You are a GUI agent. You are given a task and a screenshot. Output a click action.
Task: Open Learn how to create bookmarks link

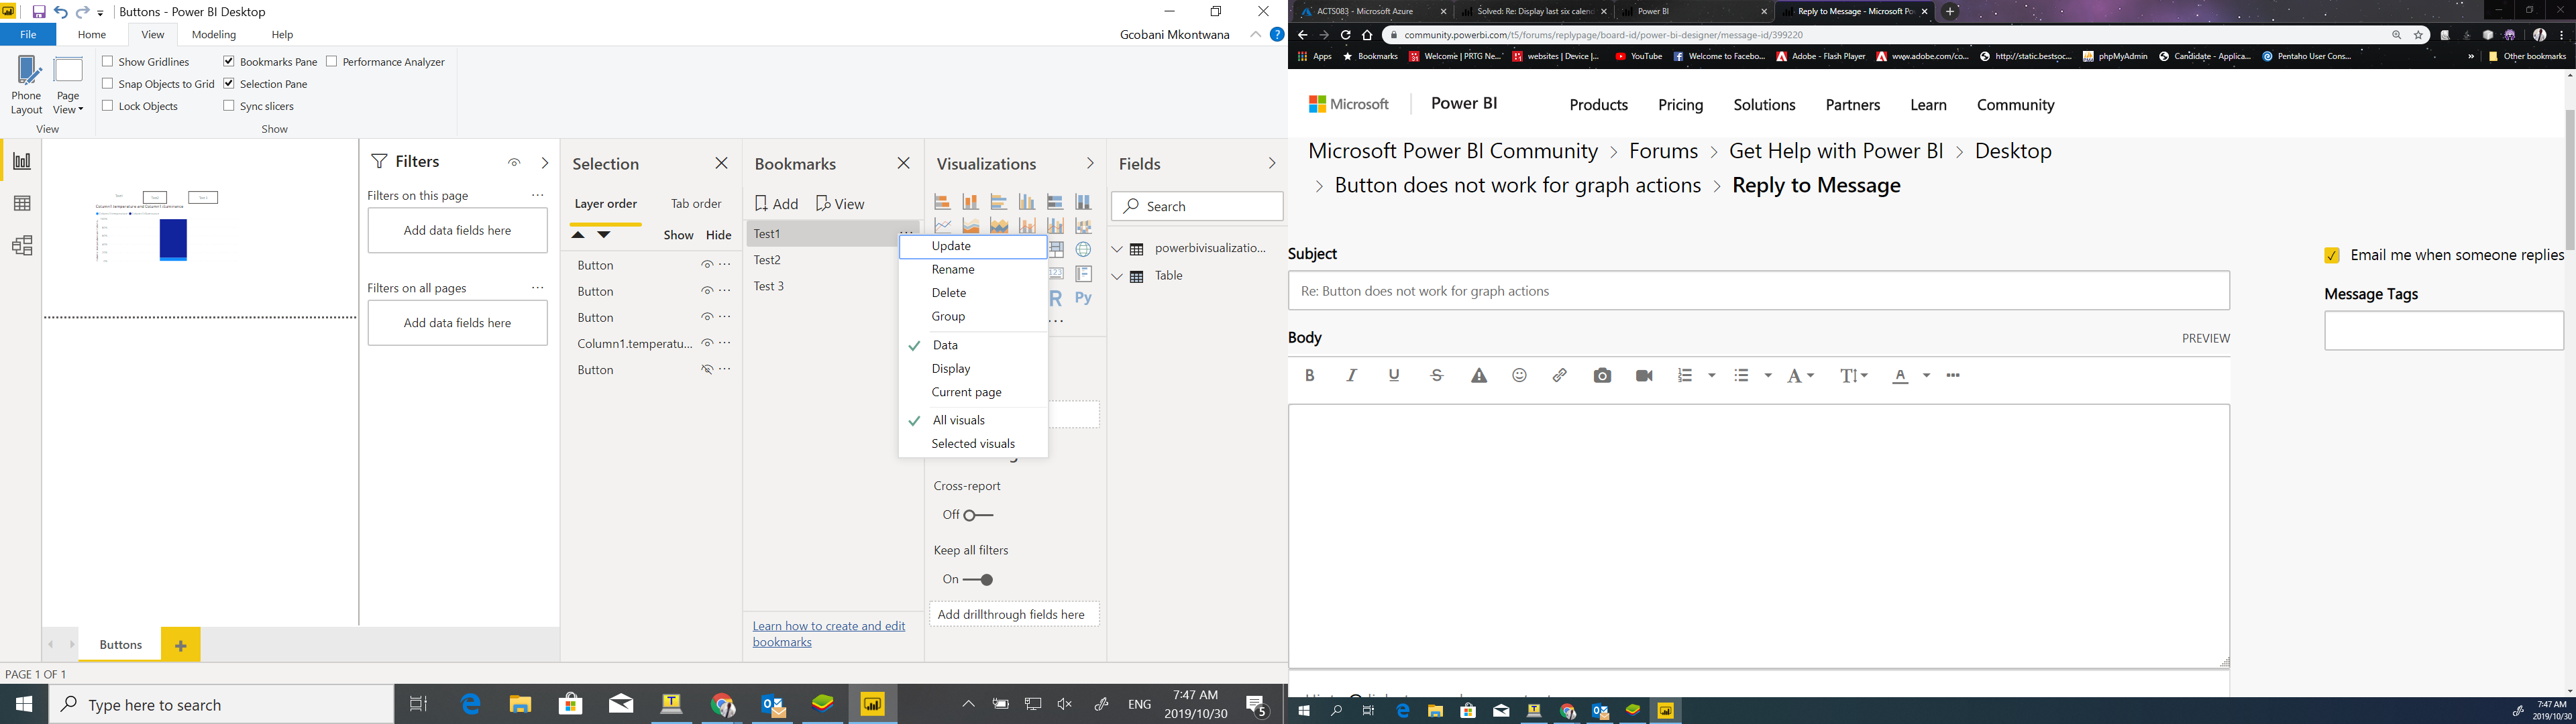[828, 634]
